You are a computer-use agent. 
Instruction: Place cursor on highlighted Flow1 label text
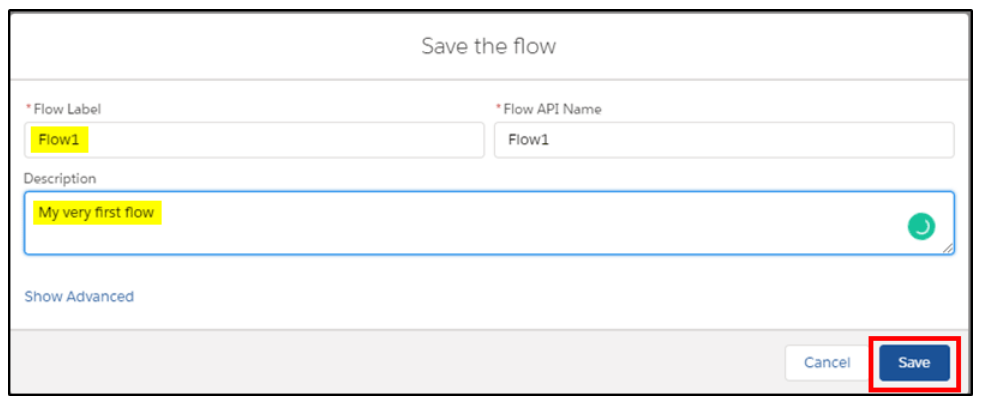(59, 140)
